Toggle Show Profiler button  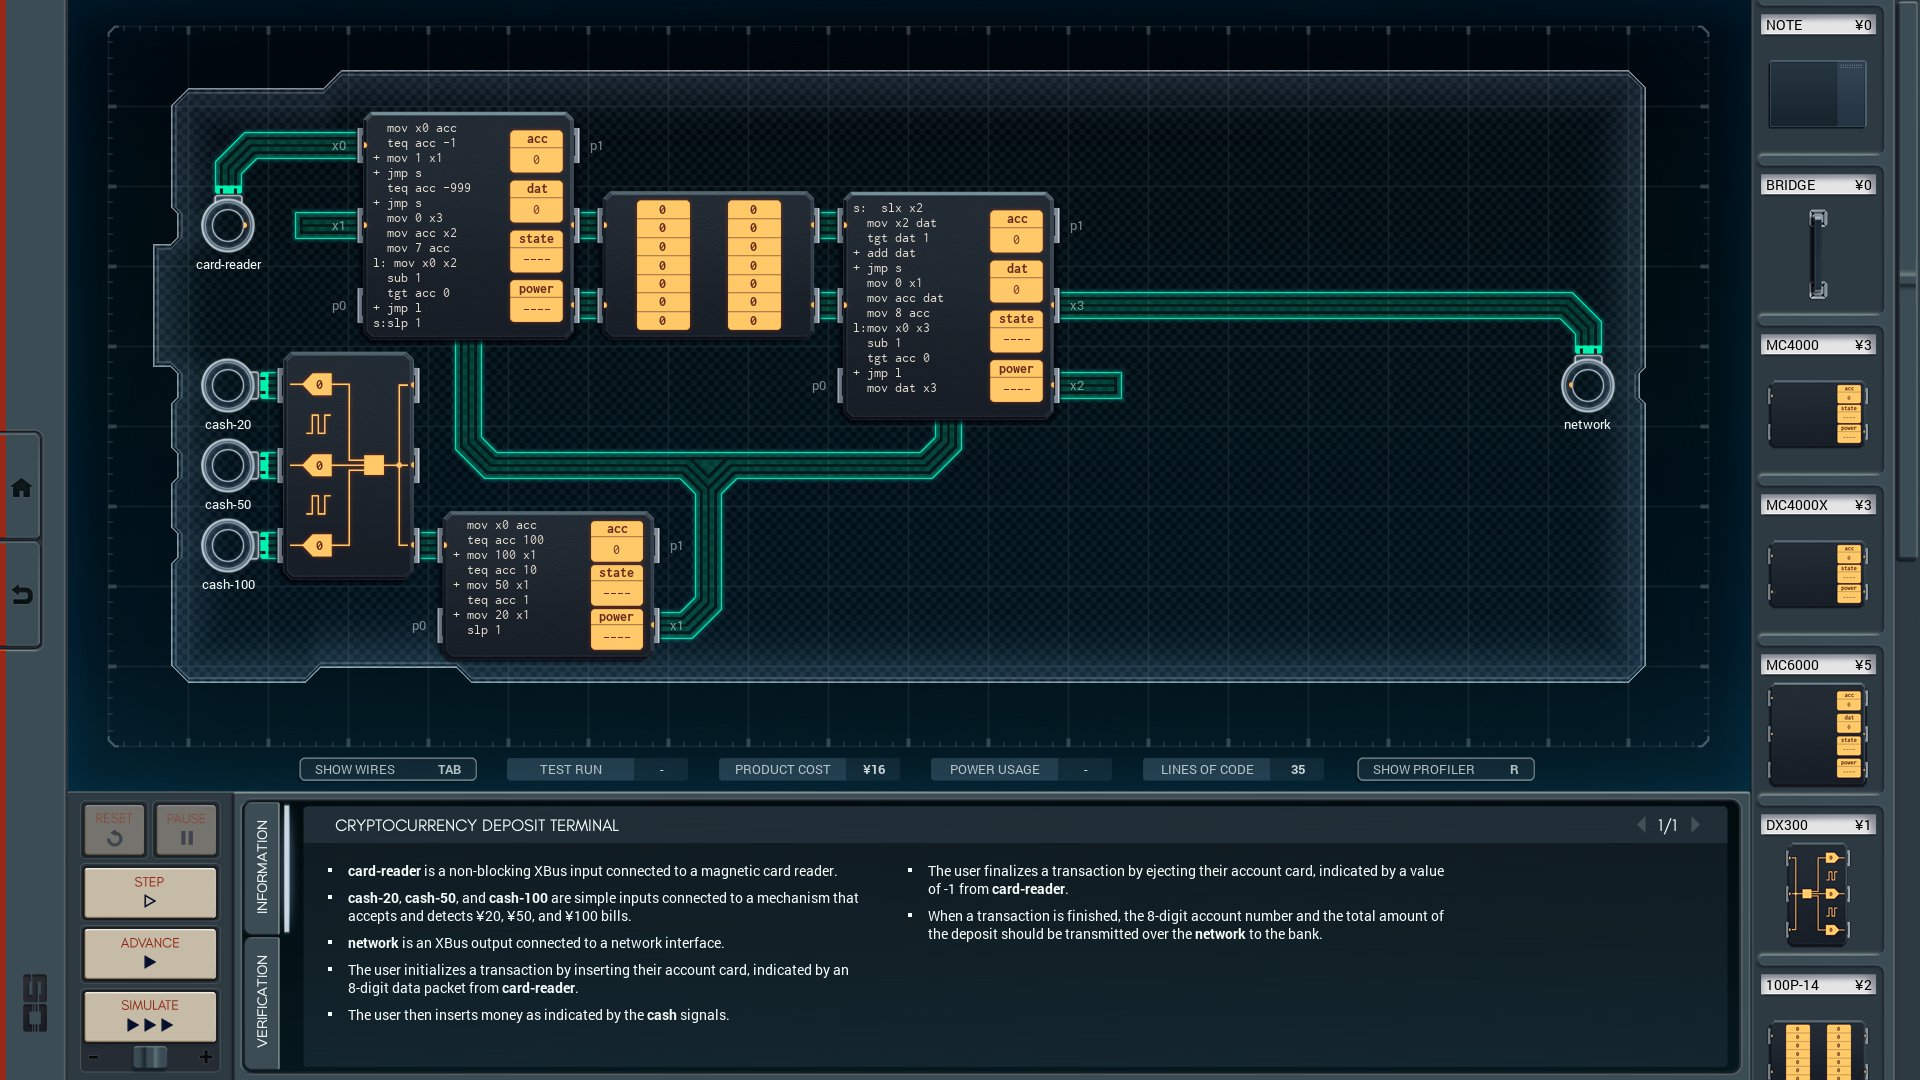pyautogui.click(x=1446, y=769)
